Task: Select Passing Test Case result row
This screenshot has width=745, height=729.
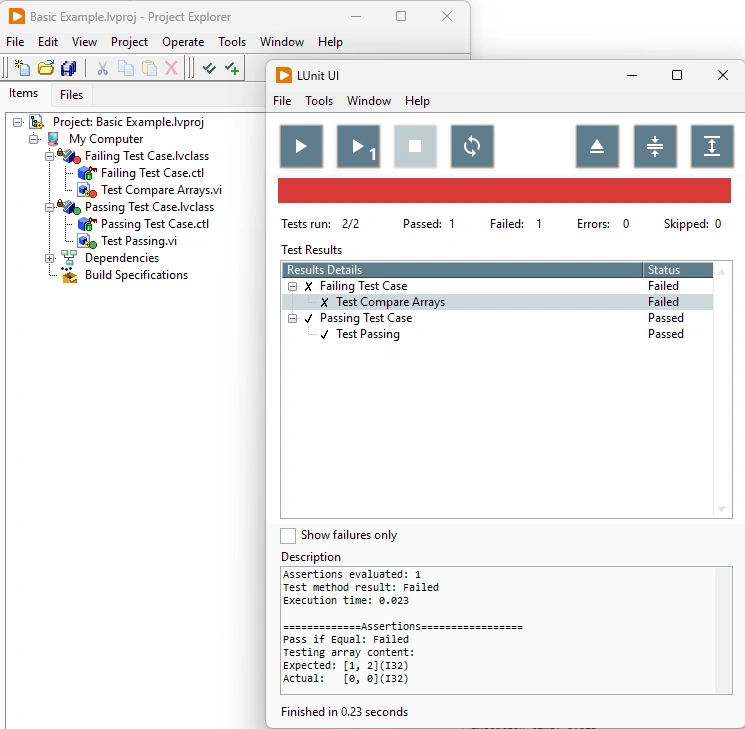Action: pyautogui.click(x=497, y=318)
